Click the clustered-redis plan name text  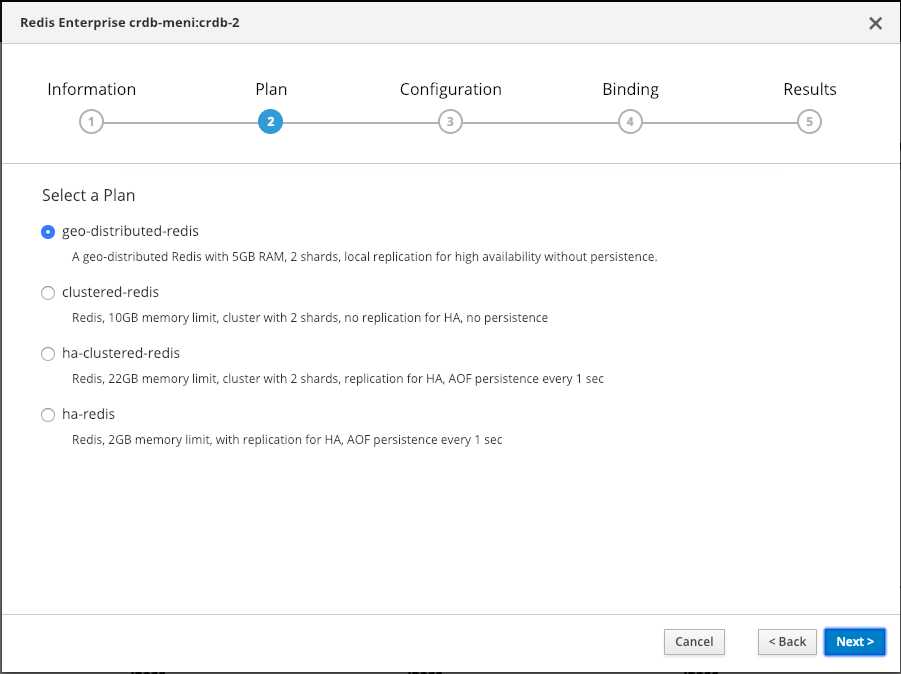tap(110, 293)
